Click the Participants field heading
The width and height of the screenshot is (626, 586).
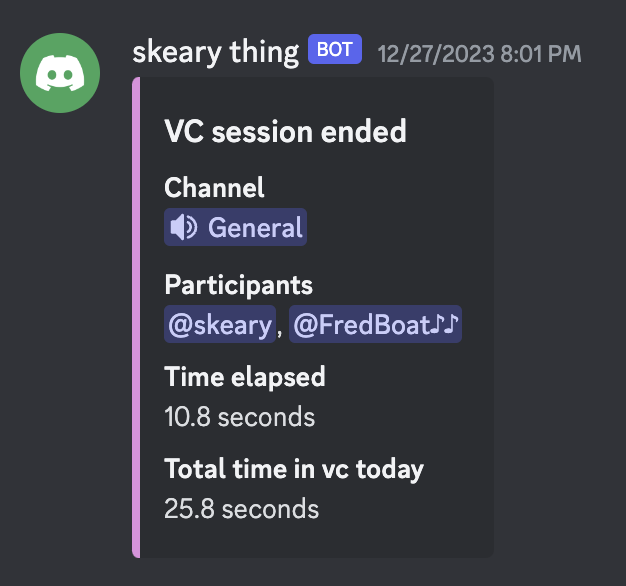pos(238,285)
